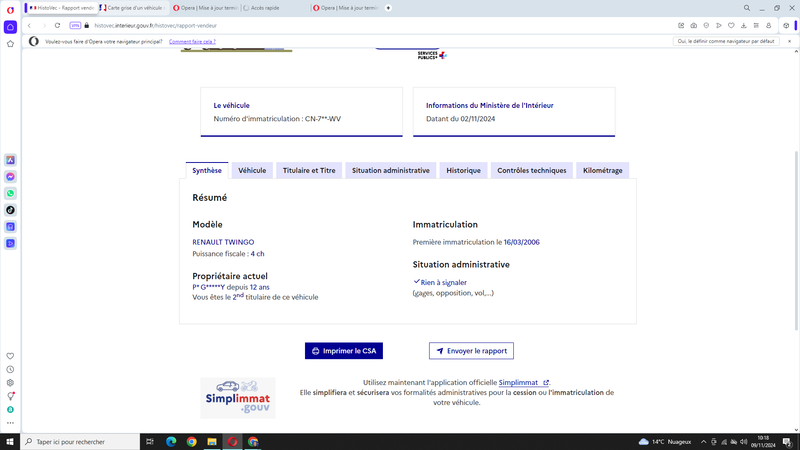Open sidebar heart bookmarks icon
The height and width of the screenshot is (450, 800).
(x=10, y=356)
